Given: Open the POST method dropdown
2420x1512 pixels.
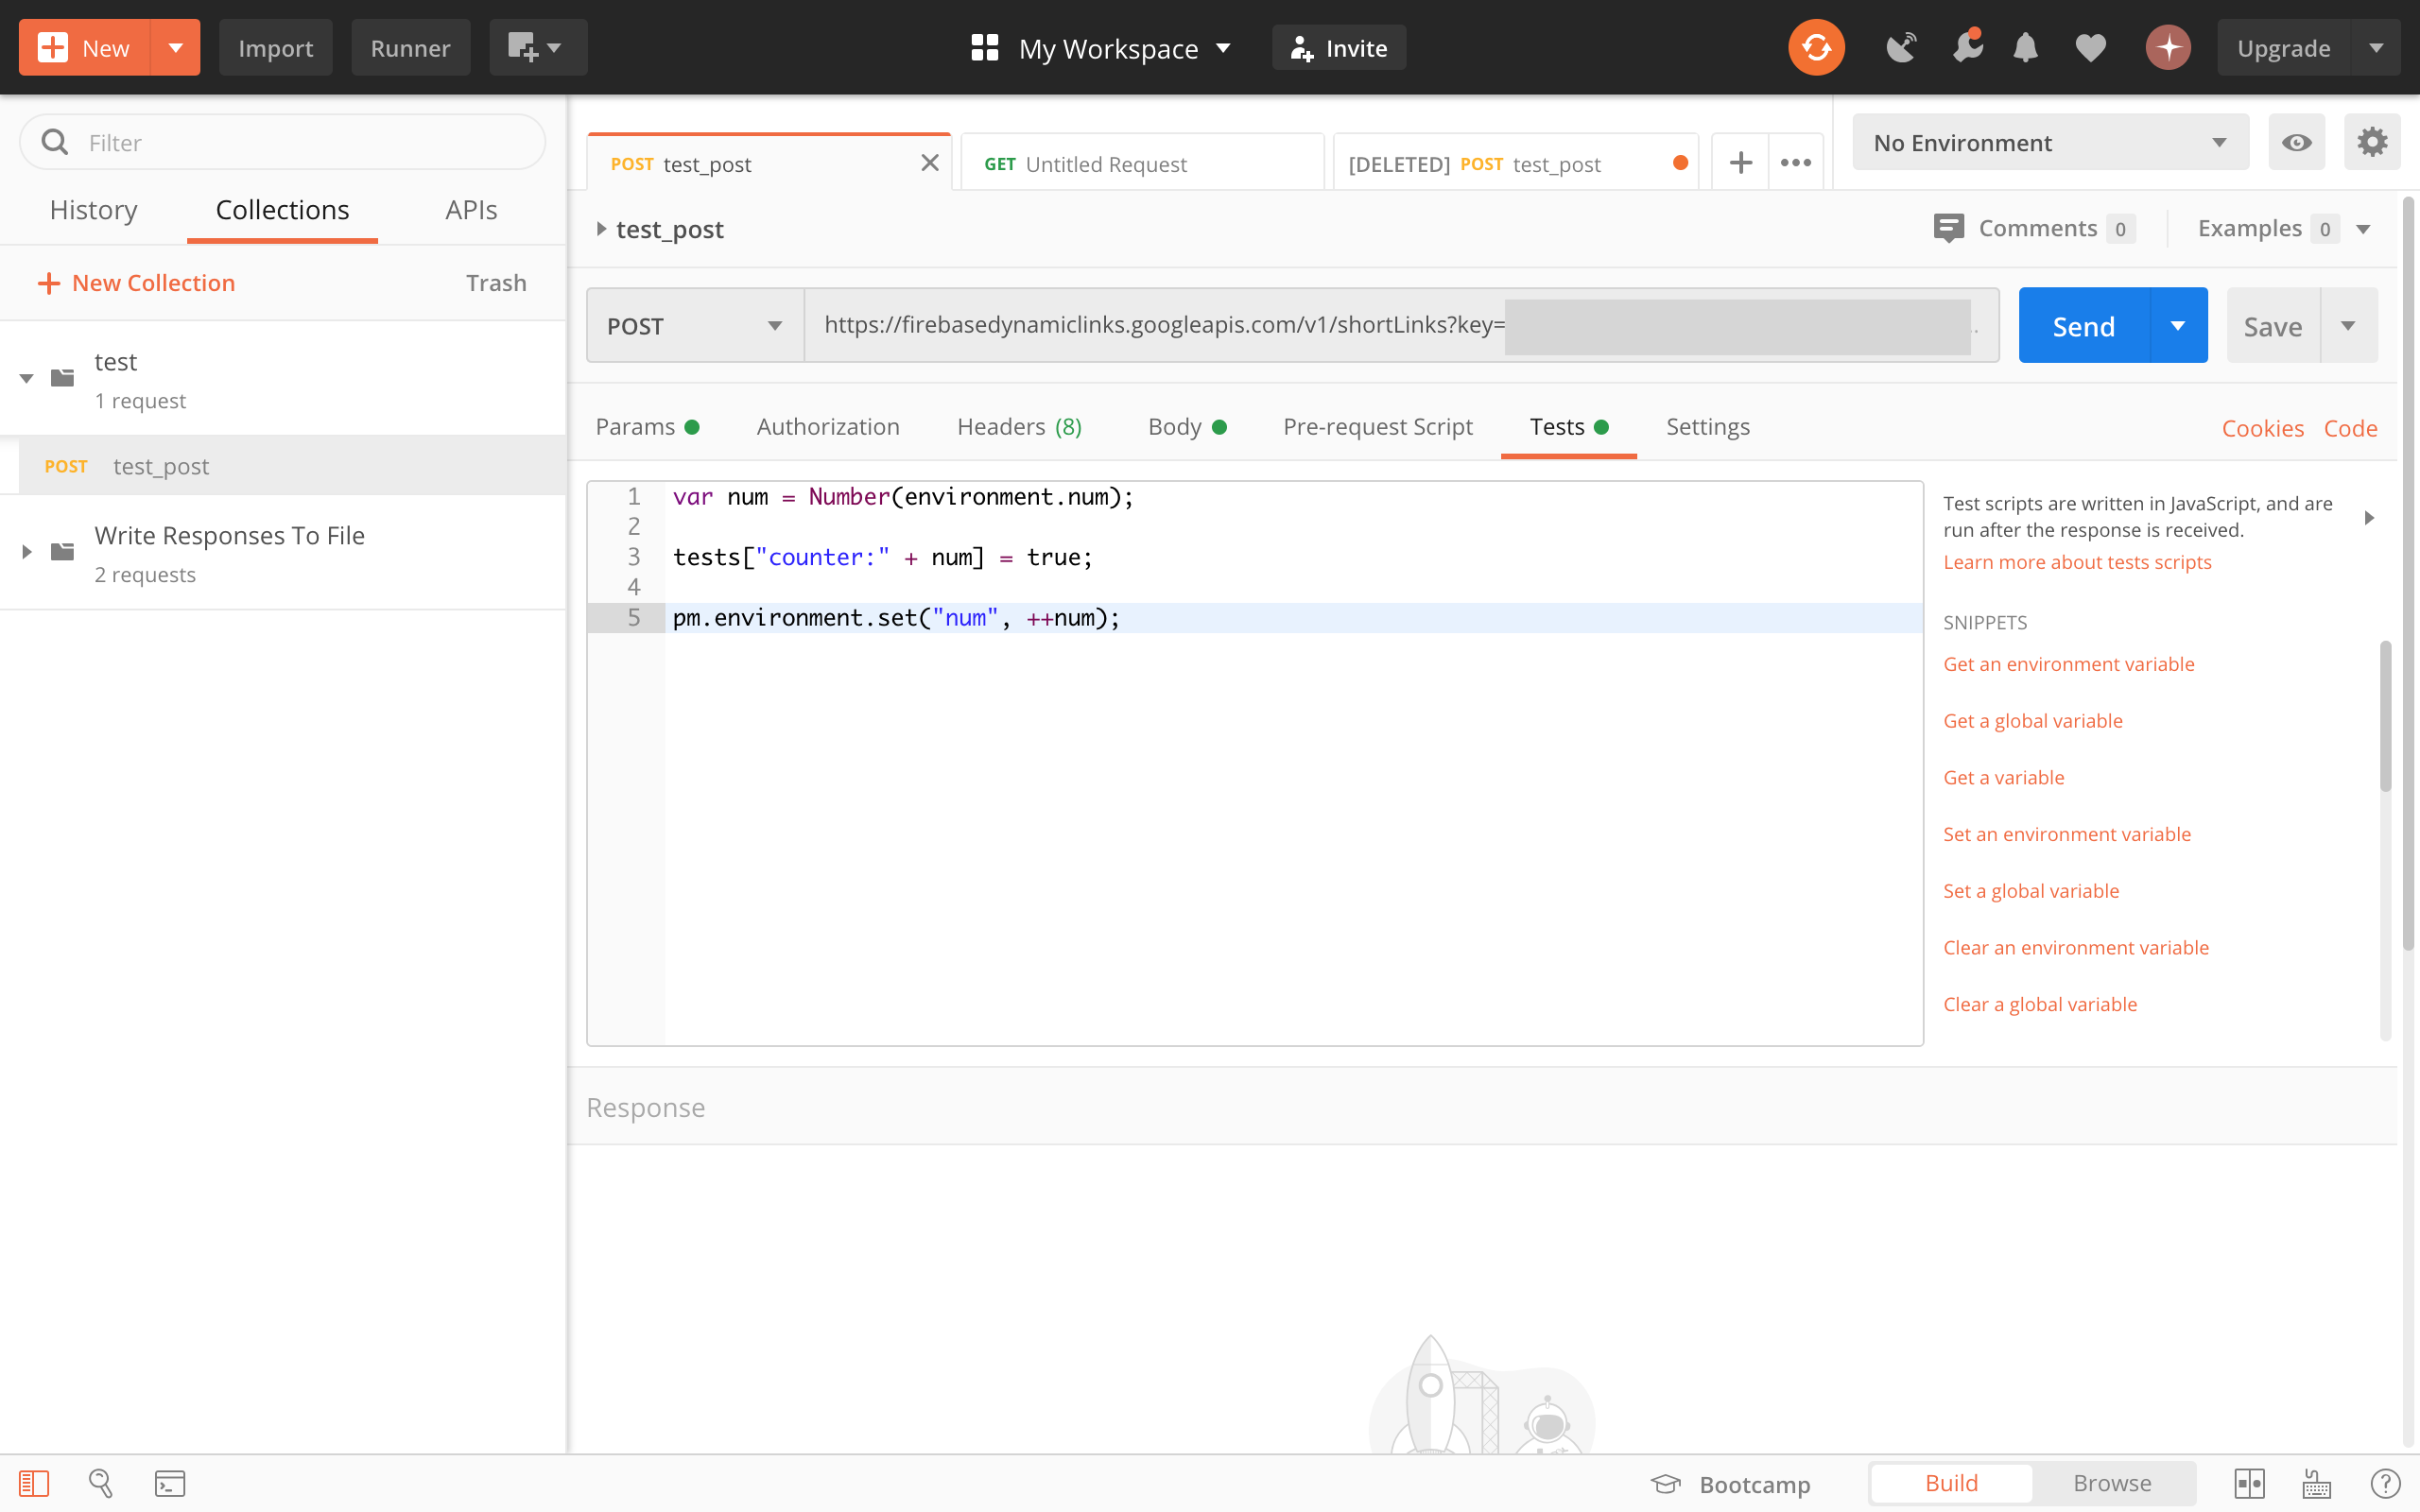Looking at the screenshot, I should (695, 326).
